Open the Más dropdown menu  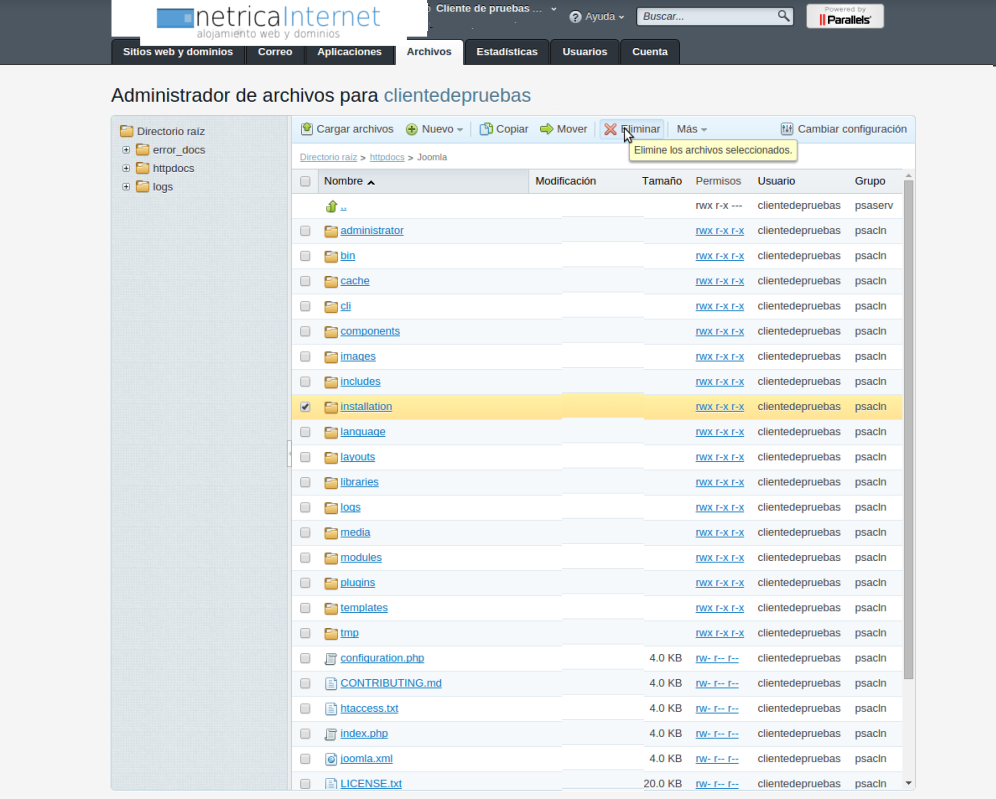coord(691,129)
